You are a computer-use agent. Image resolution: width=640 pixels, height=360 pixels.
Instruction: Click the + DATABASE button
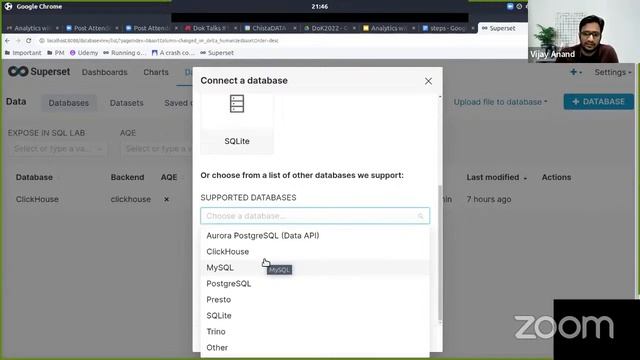click(598, 102)
